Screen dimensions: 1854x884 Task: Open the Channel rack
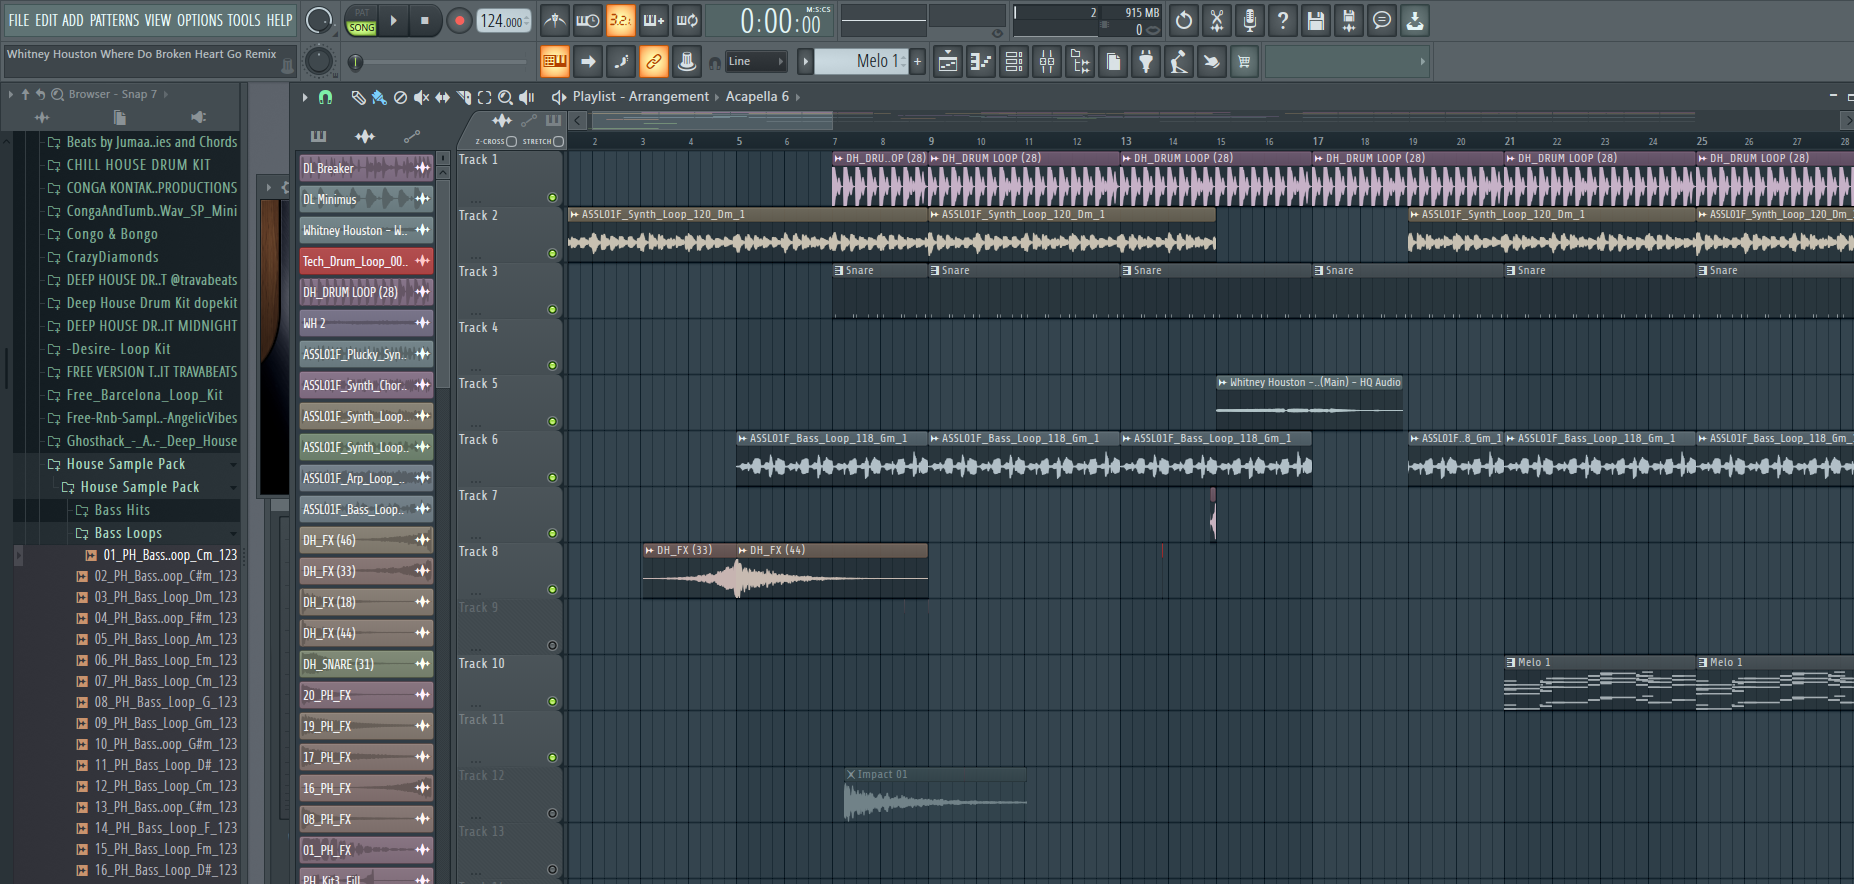point(1014,62)
